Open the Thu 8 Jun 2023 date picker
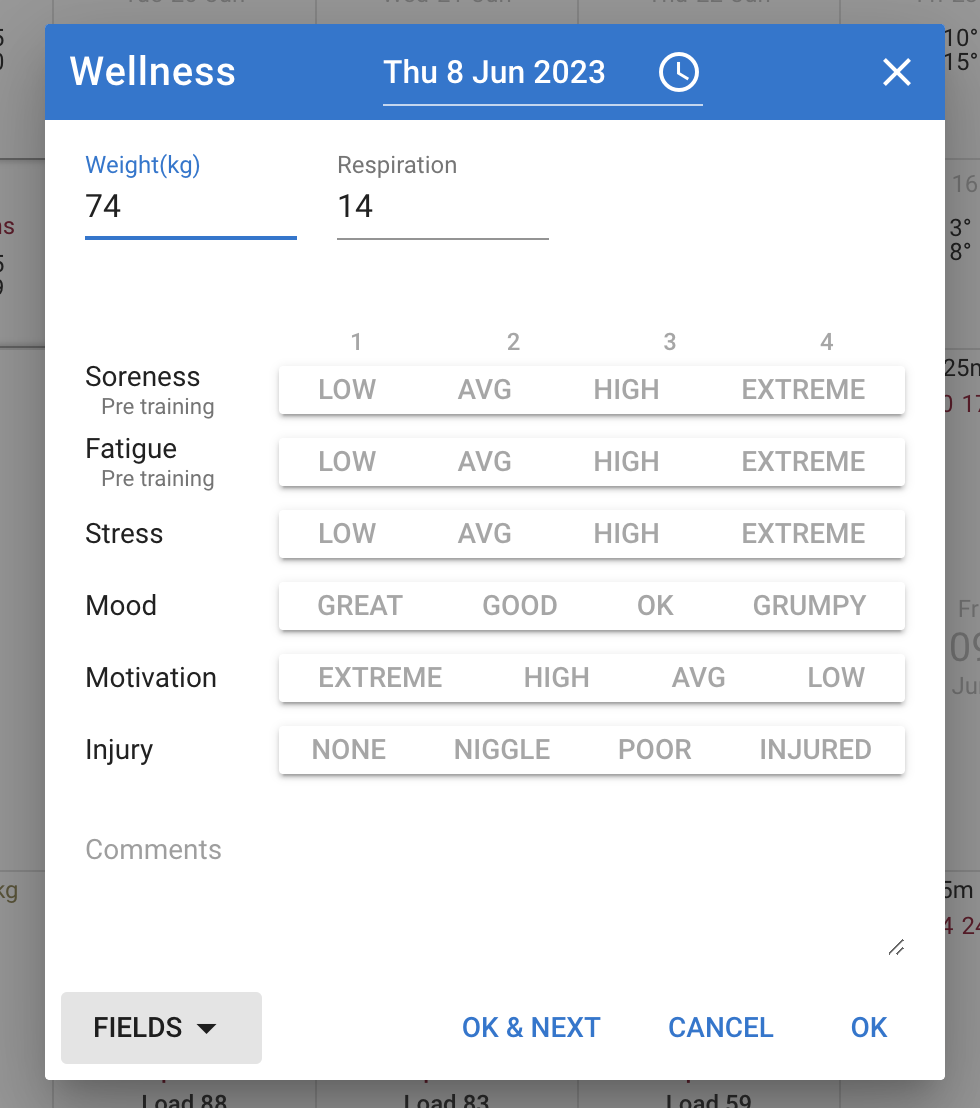Image resolution: width=980 pixels, height=1108 pixels. [x=494, y=72]
